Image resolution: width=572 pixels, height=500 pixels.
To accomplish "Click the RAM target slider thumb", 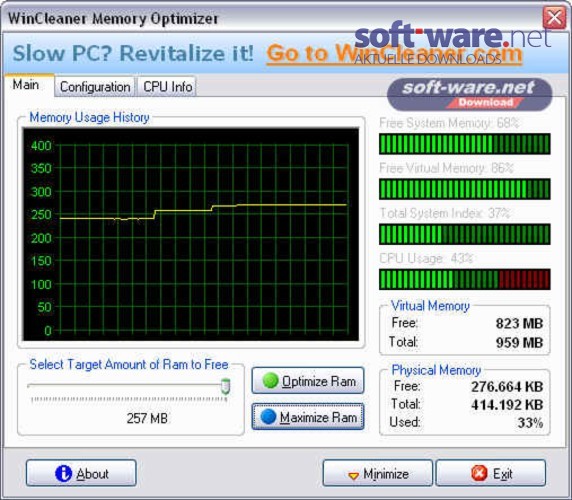I will 225,386.
